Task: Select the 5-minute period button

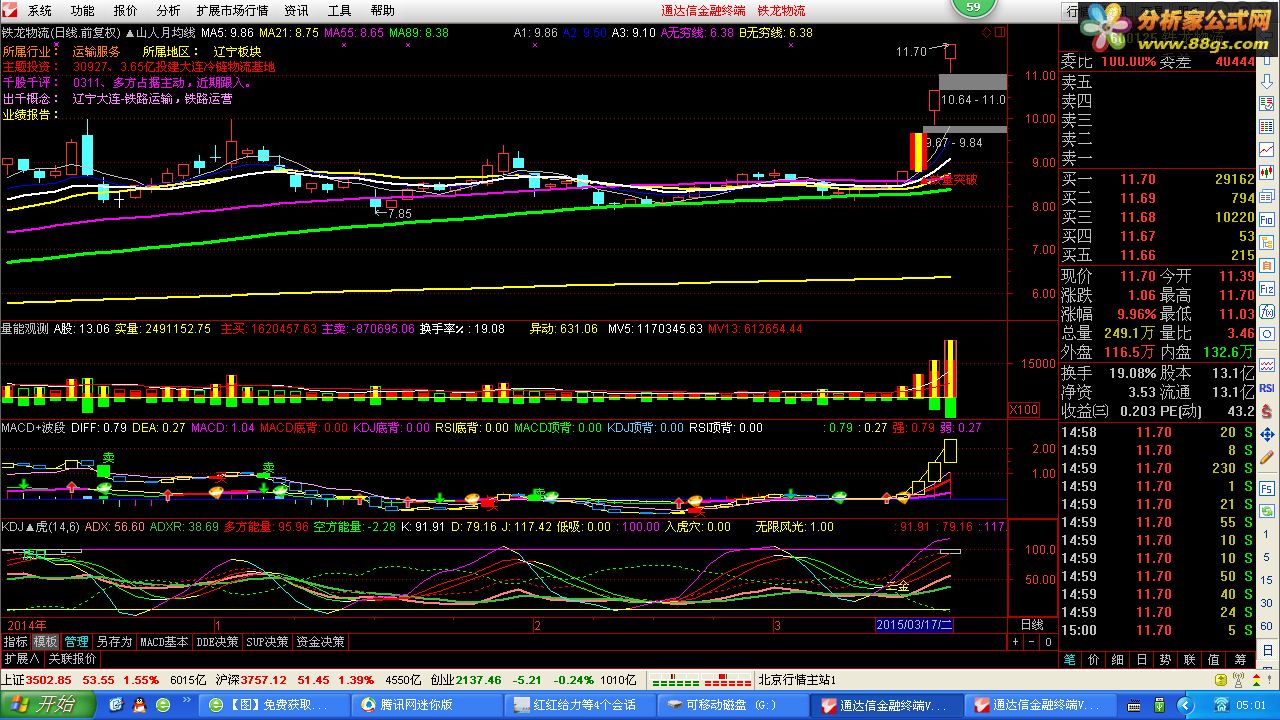Action: click(x=1267, y=557)
